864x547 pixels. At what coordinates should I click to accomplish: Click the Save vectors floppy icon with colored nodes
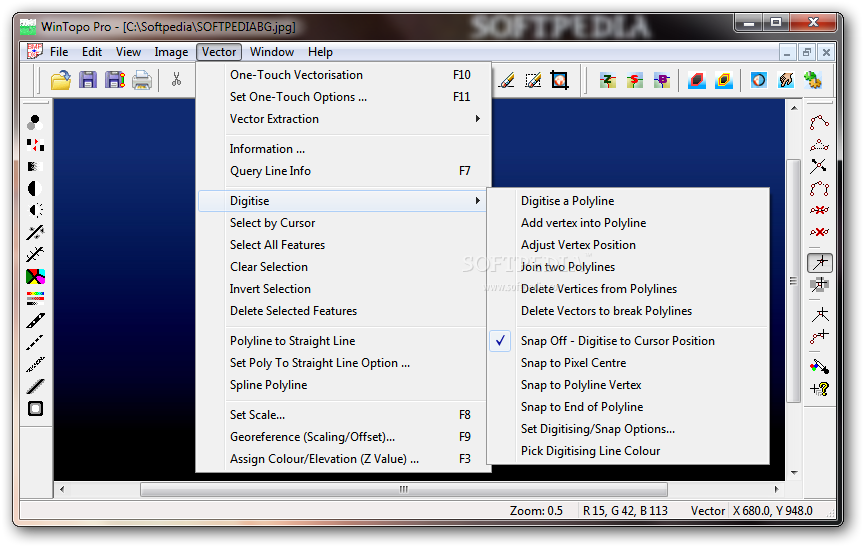tap(115, 80)
